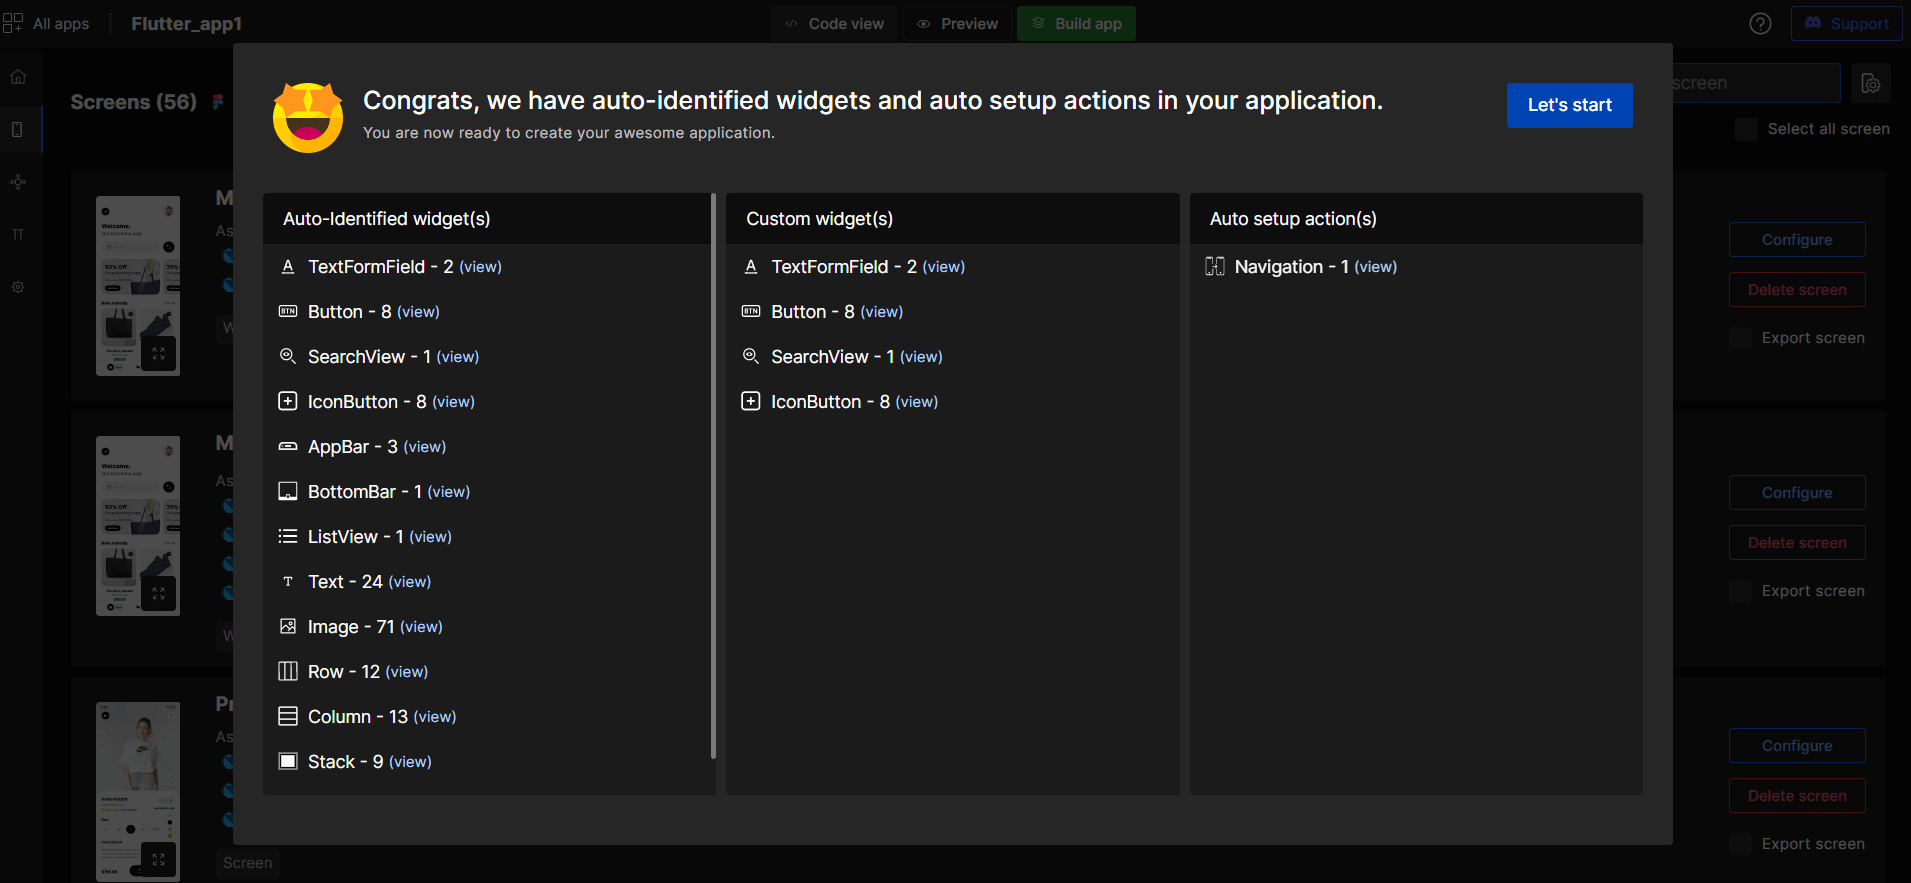This screenshot has height=883, width=1911.
Task: Open the third screen thumbnail preview
Action: [138, 790]
